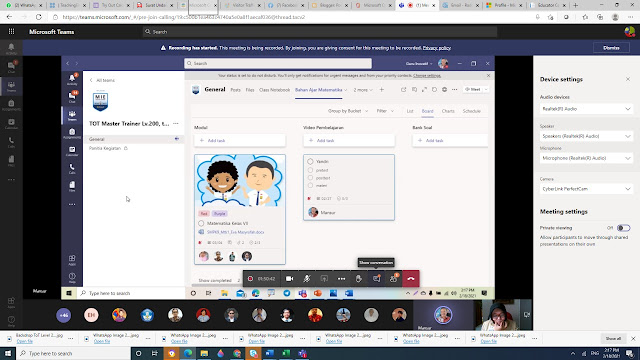
Task: Check the second checklist item under Yamén
Action: tap(310, 170)
